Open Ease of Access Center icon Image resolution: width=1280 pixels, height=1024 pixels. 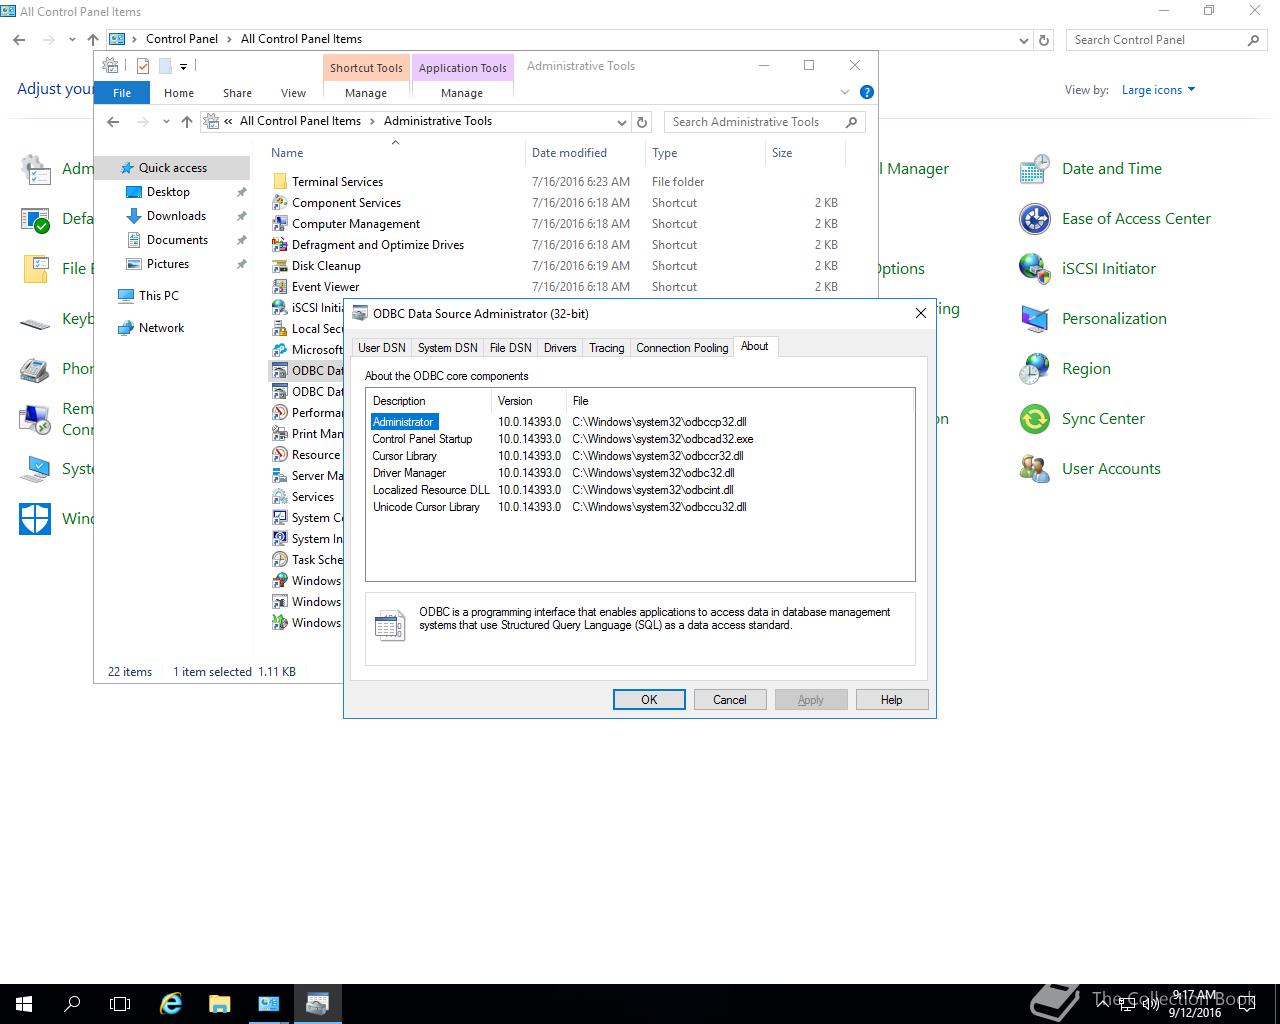click(x=1034, y=219)
